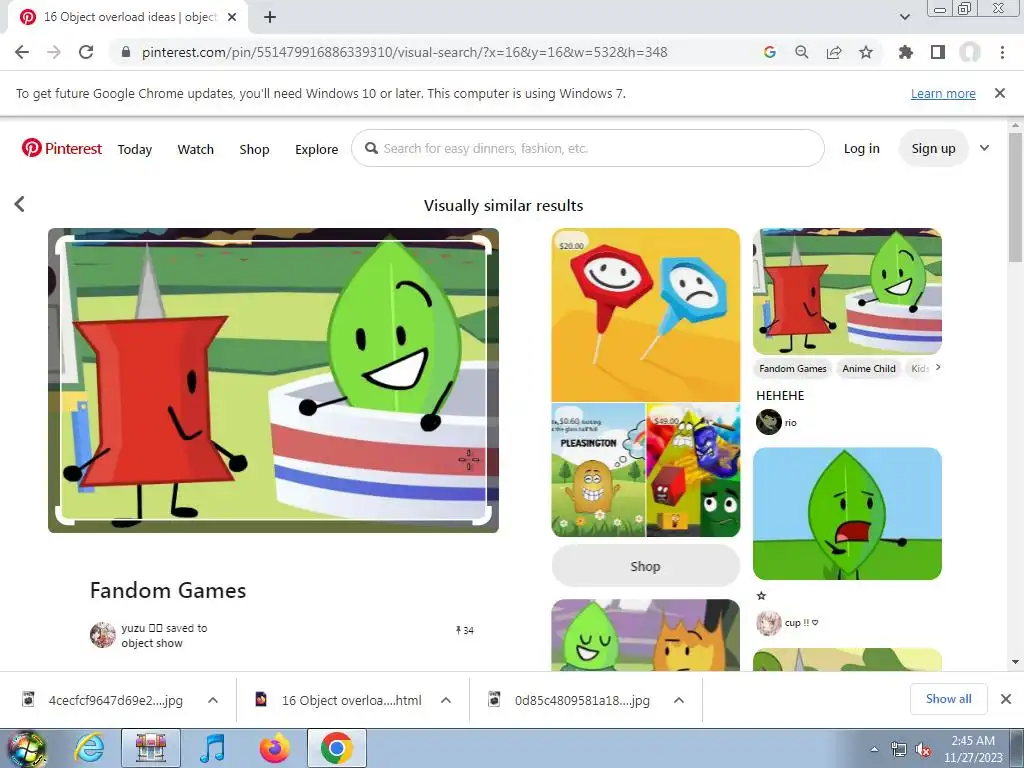Click the Fandom Games heading
1024x768 pixels.
(x=168, y=590)
